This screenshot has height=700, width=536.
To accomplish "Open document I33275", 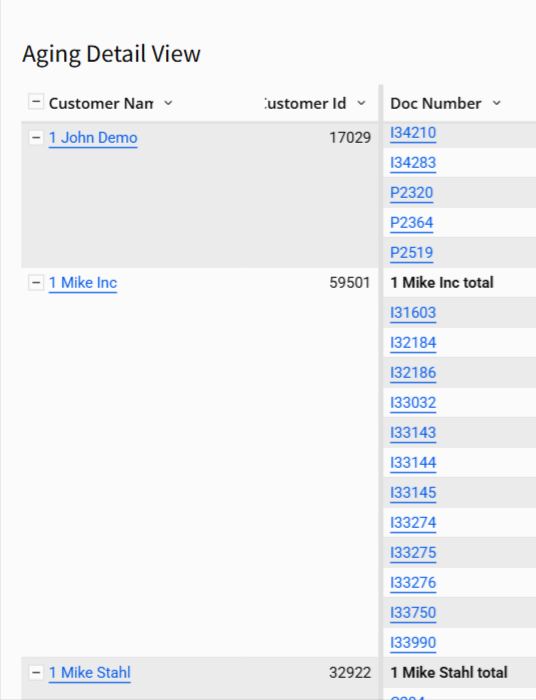I will (413, 552).
